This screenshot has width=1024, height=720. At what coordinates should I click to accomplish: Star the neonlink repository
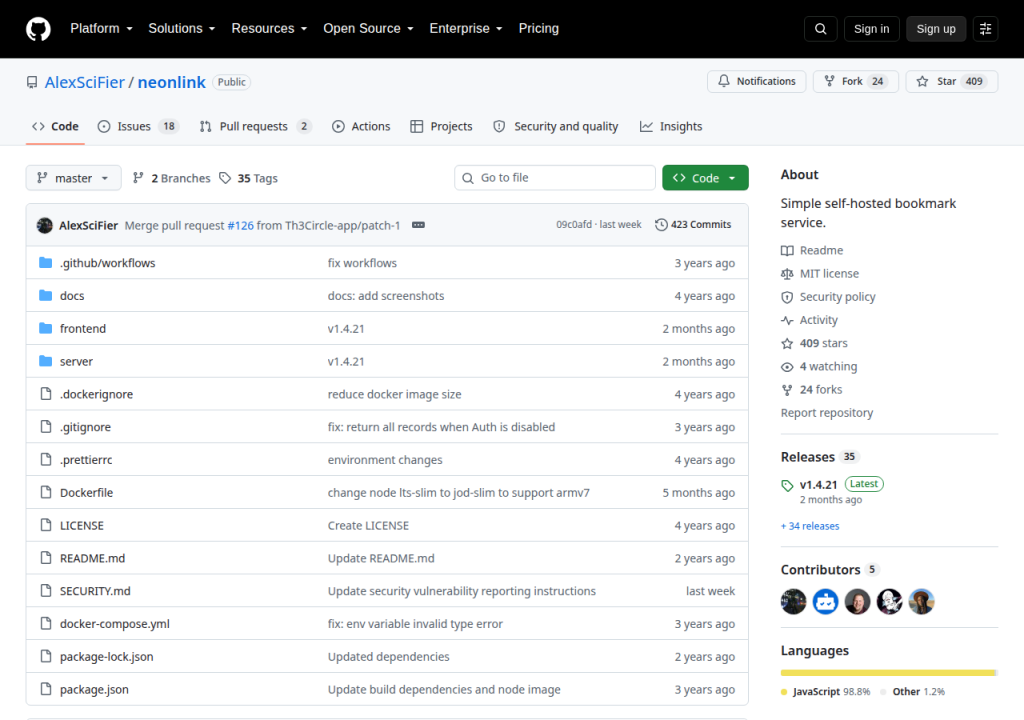click(952, 81)
